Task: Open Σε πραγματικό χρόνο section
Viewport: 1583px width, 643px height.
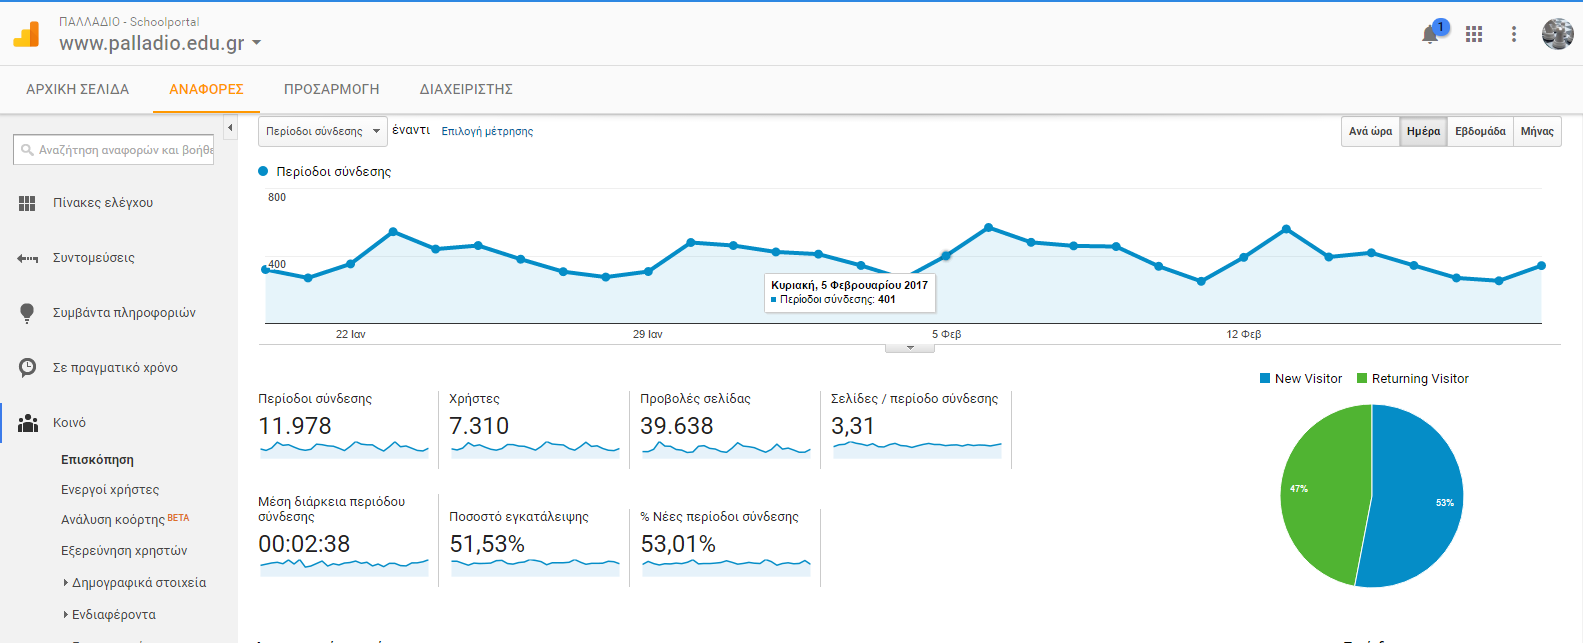Action: 115,368
